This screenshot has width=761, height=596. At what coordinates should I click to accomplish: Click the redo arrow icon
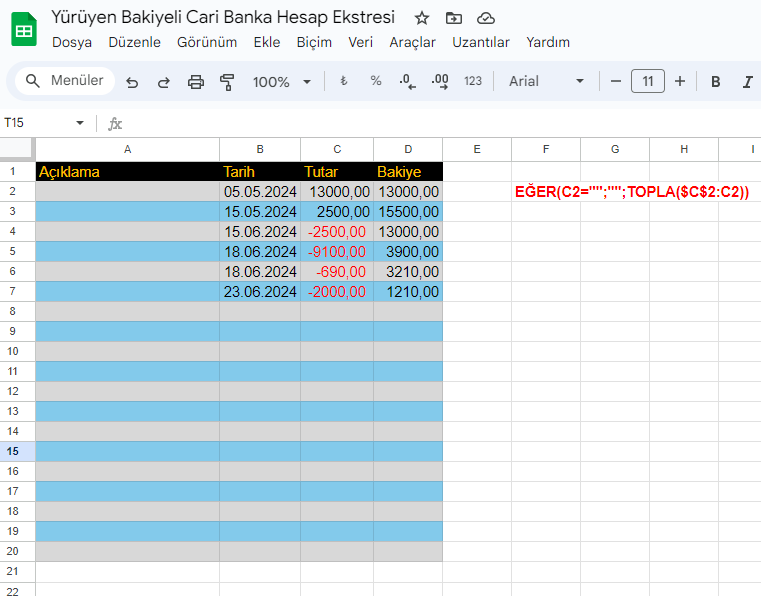tap(164, 82)
